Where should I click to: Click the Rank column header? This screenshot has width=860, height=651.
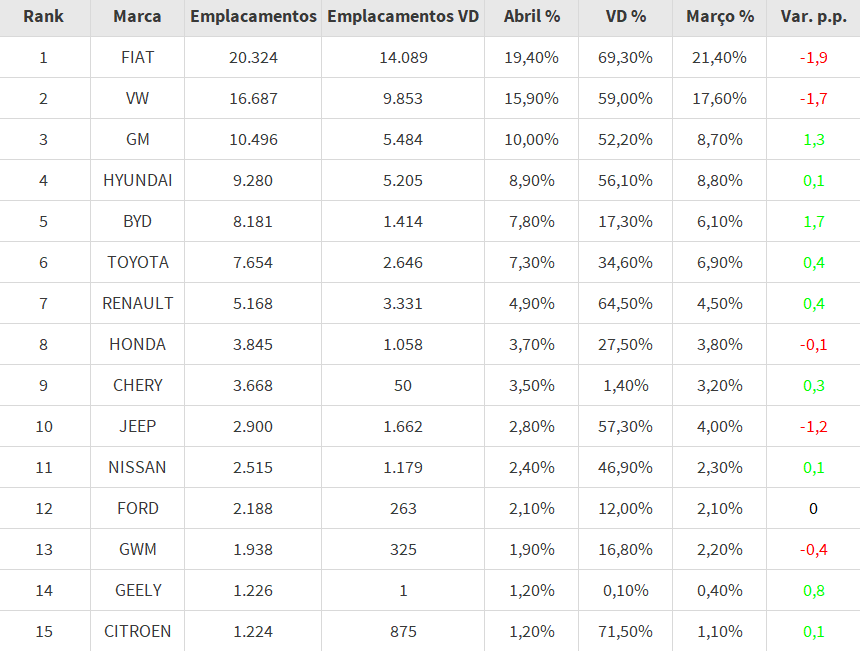click(43, 17)
